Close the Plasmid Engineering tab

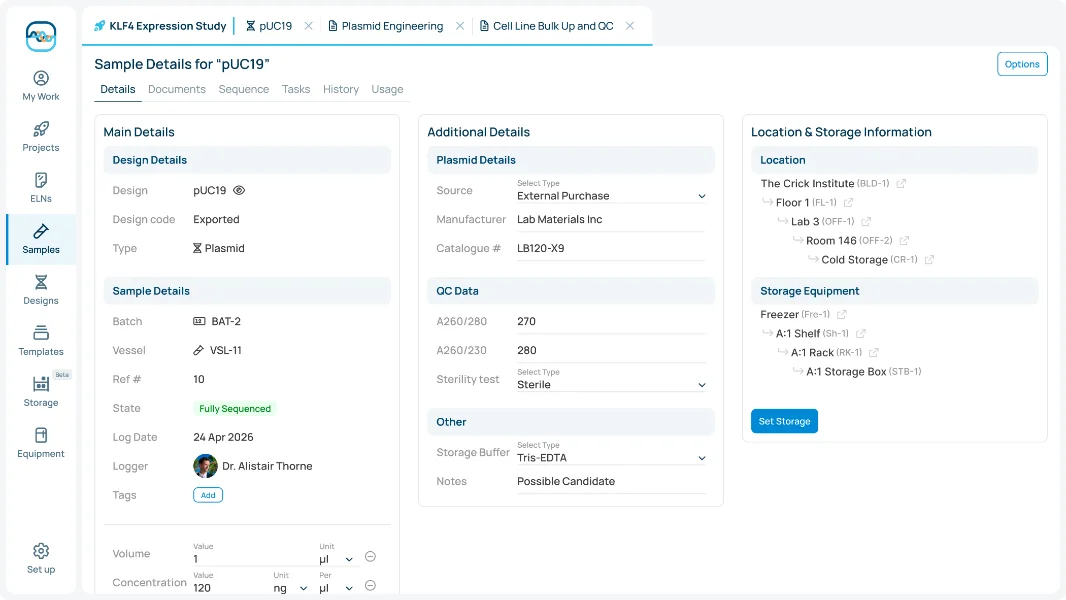point(460,26)
